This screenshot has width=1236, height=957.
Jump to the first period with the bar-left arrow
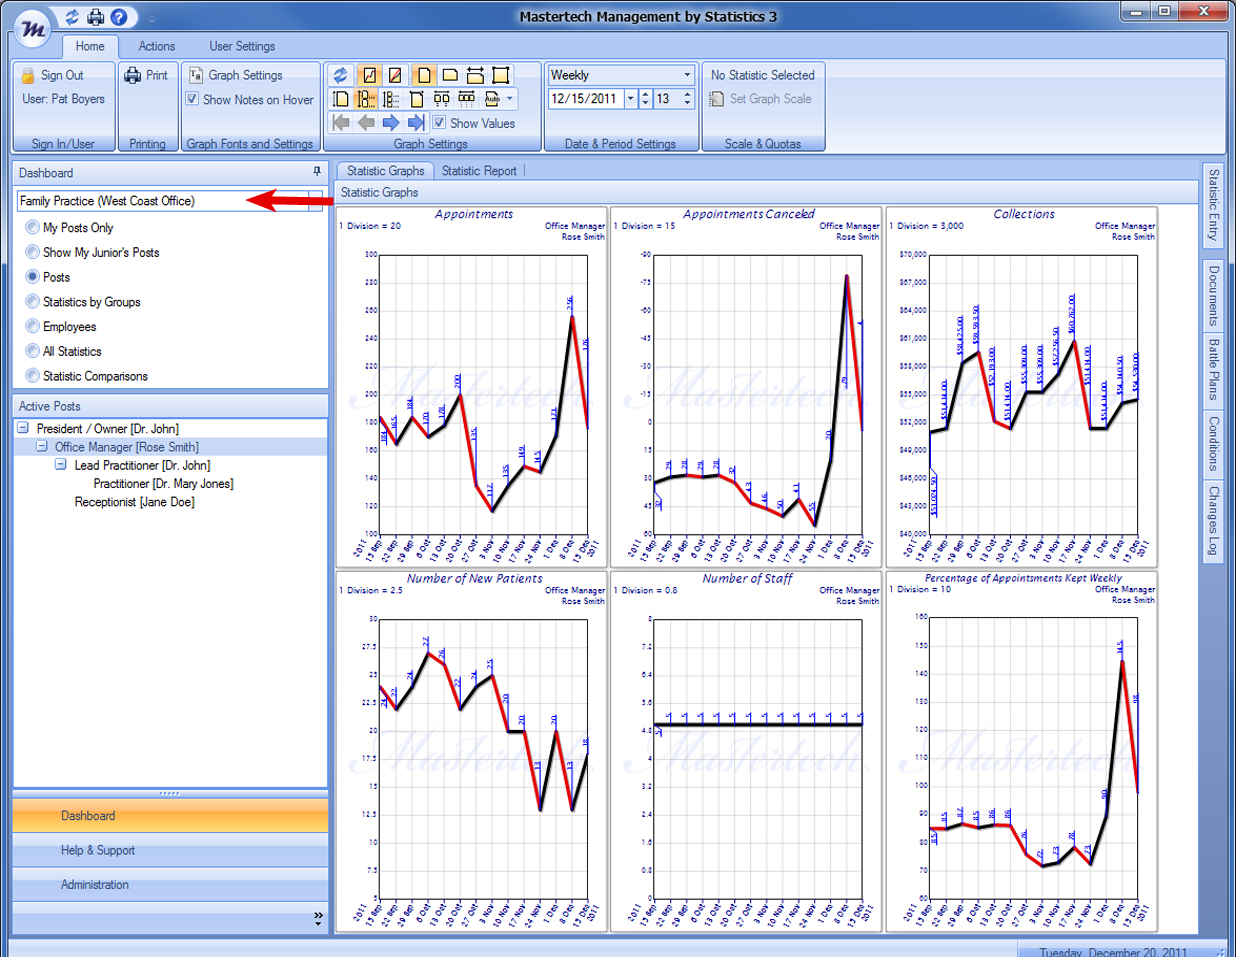coord(341,122)
